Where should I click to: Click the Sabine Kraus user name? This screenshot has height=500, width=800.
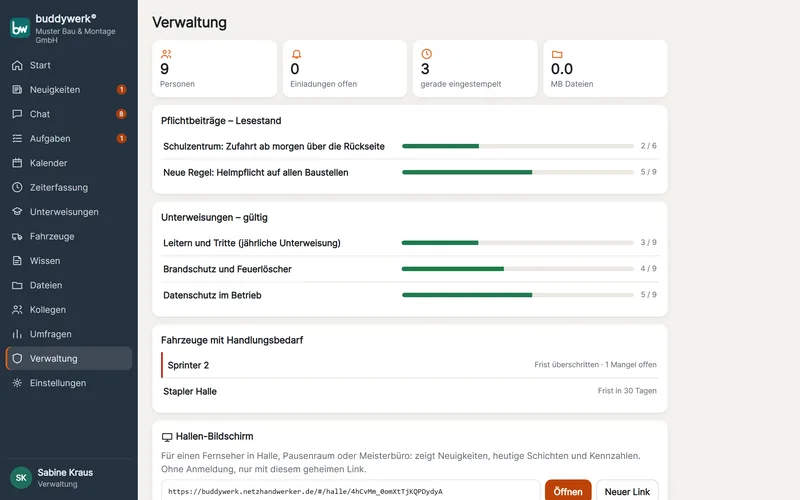(x=65, y=472)
